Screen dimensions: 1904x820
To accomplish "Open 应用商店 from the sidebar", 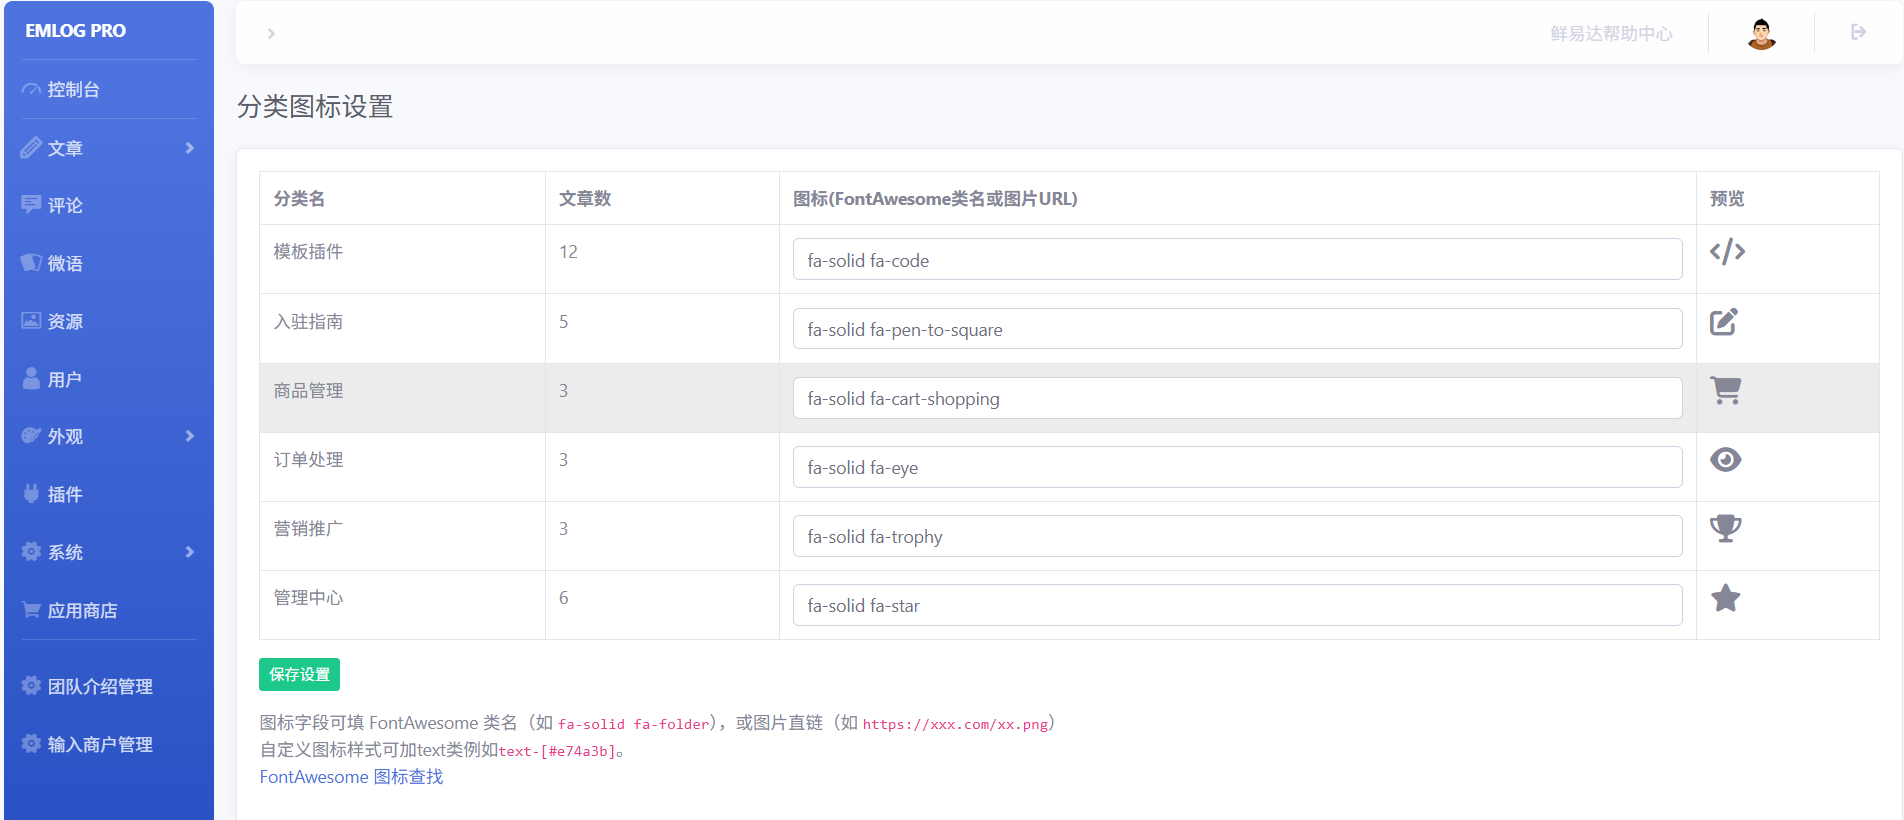I will [82, 611].
